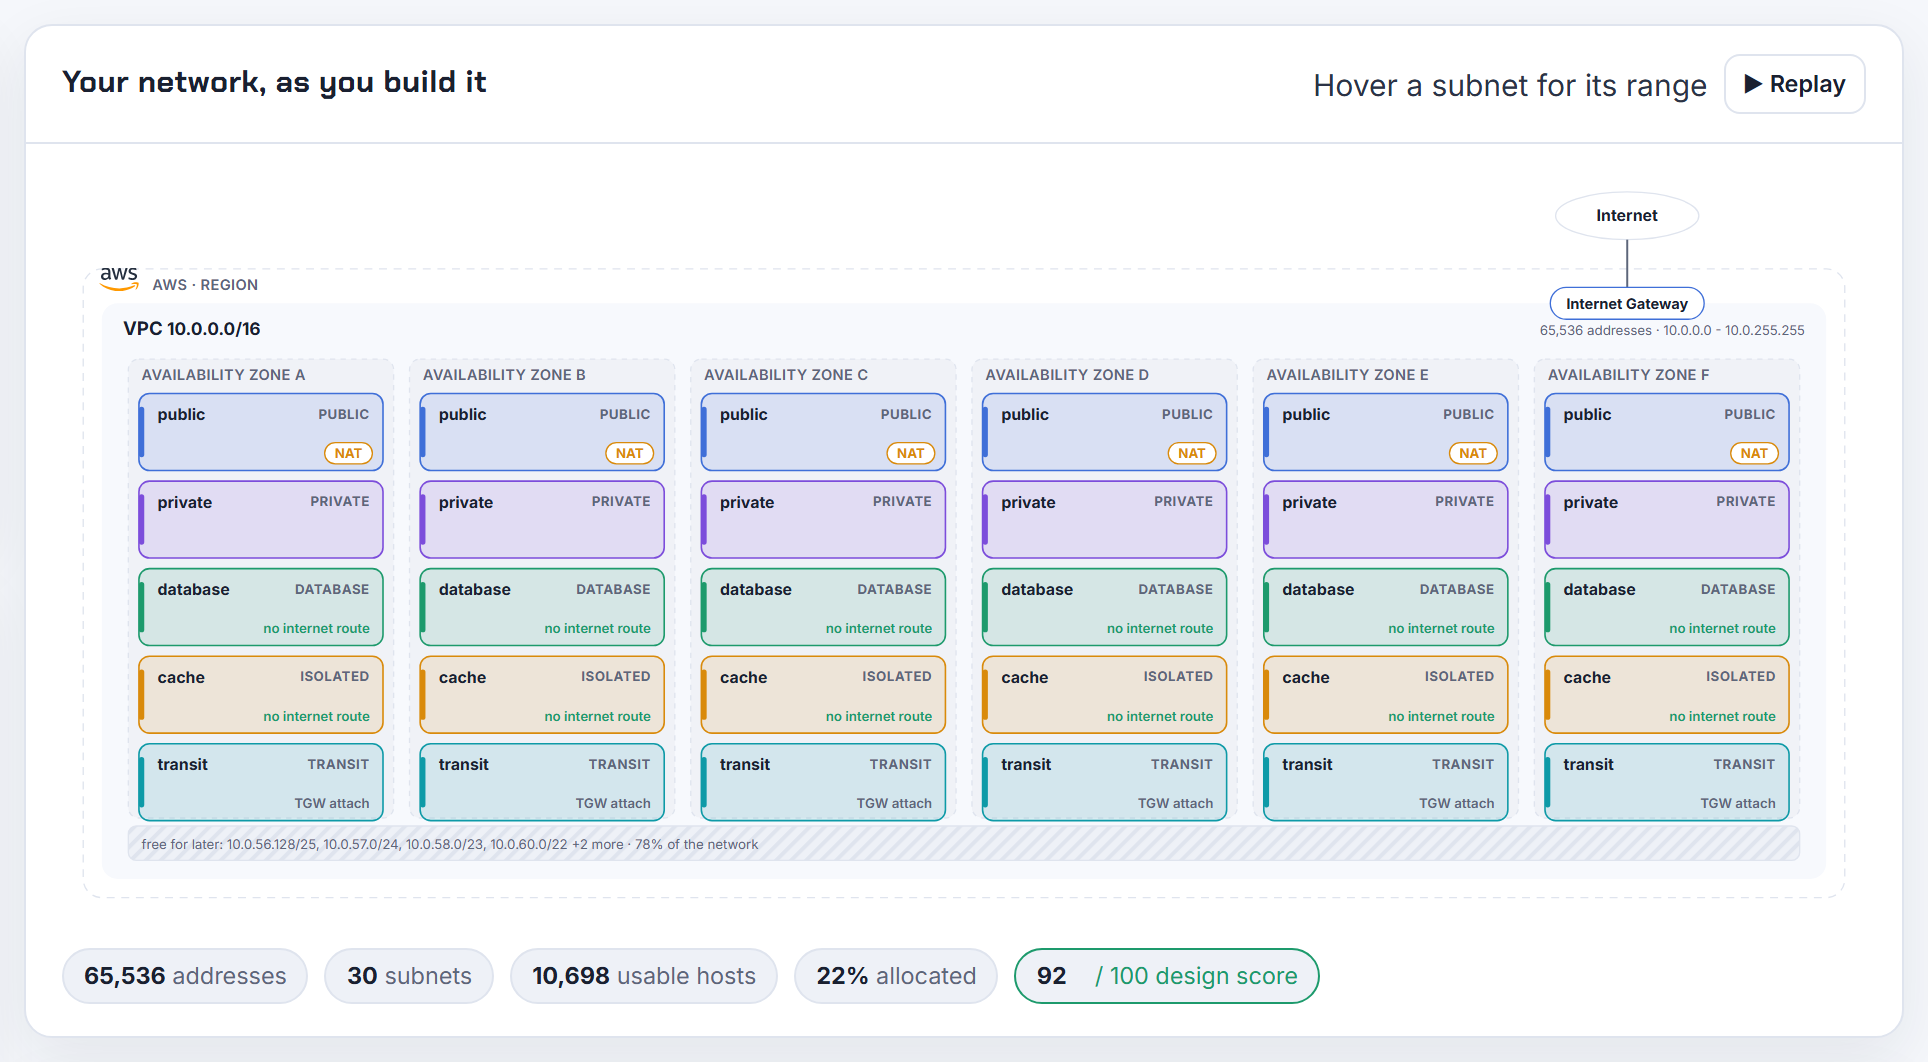Select the private subnet in Availability Zone F

coord(1667,519)
